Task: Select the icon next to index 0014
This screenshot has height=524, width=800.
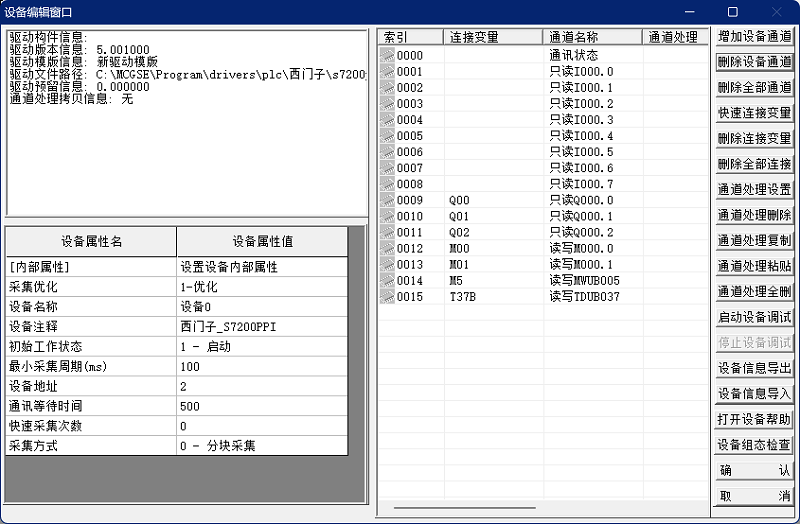Action: (x=387, y=280)
